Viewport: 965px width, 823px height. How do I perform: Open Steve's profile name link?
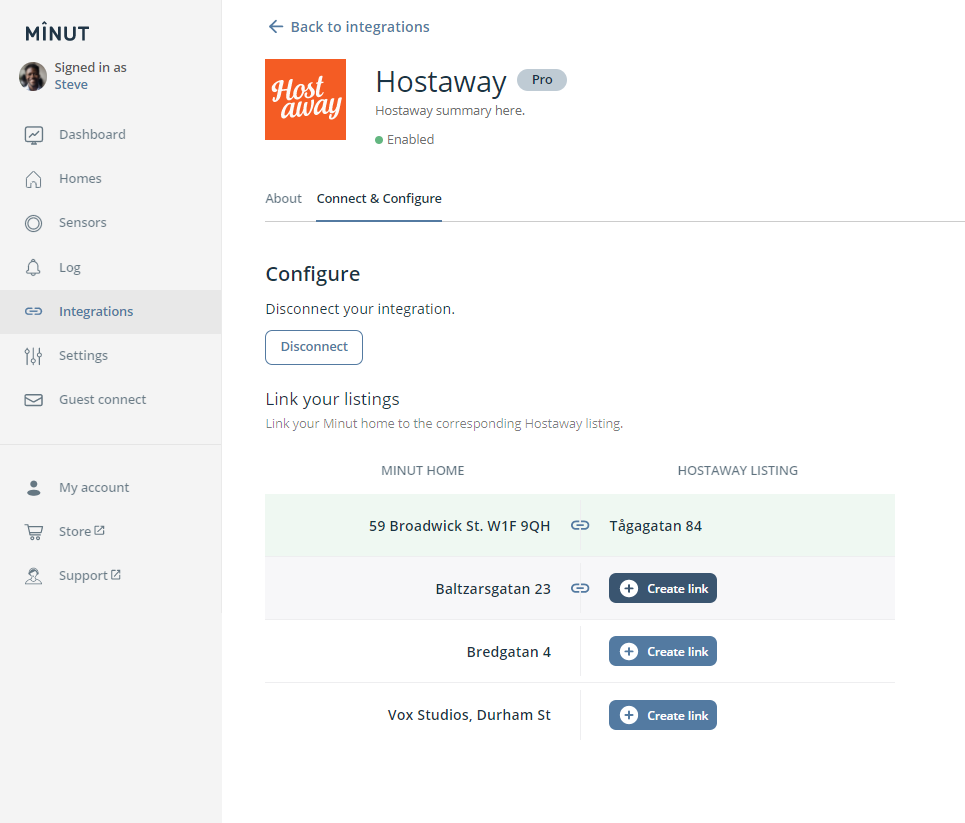(71, 85)
